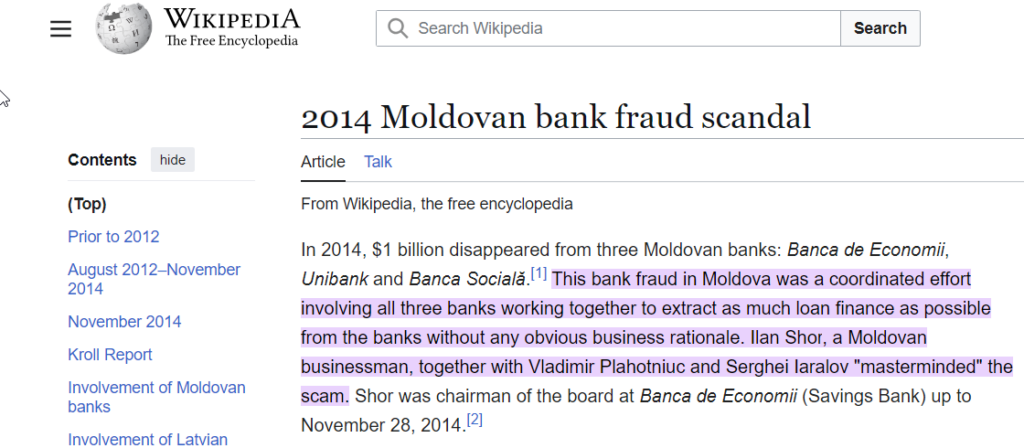Go to Prior to 2012 section
The width and height of the screenshot is (1024, 448).
tap(114, 236)
